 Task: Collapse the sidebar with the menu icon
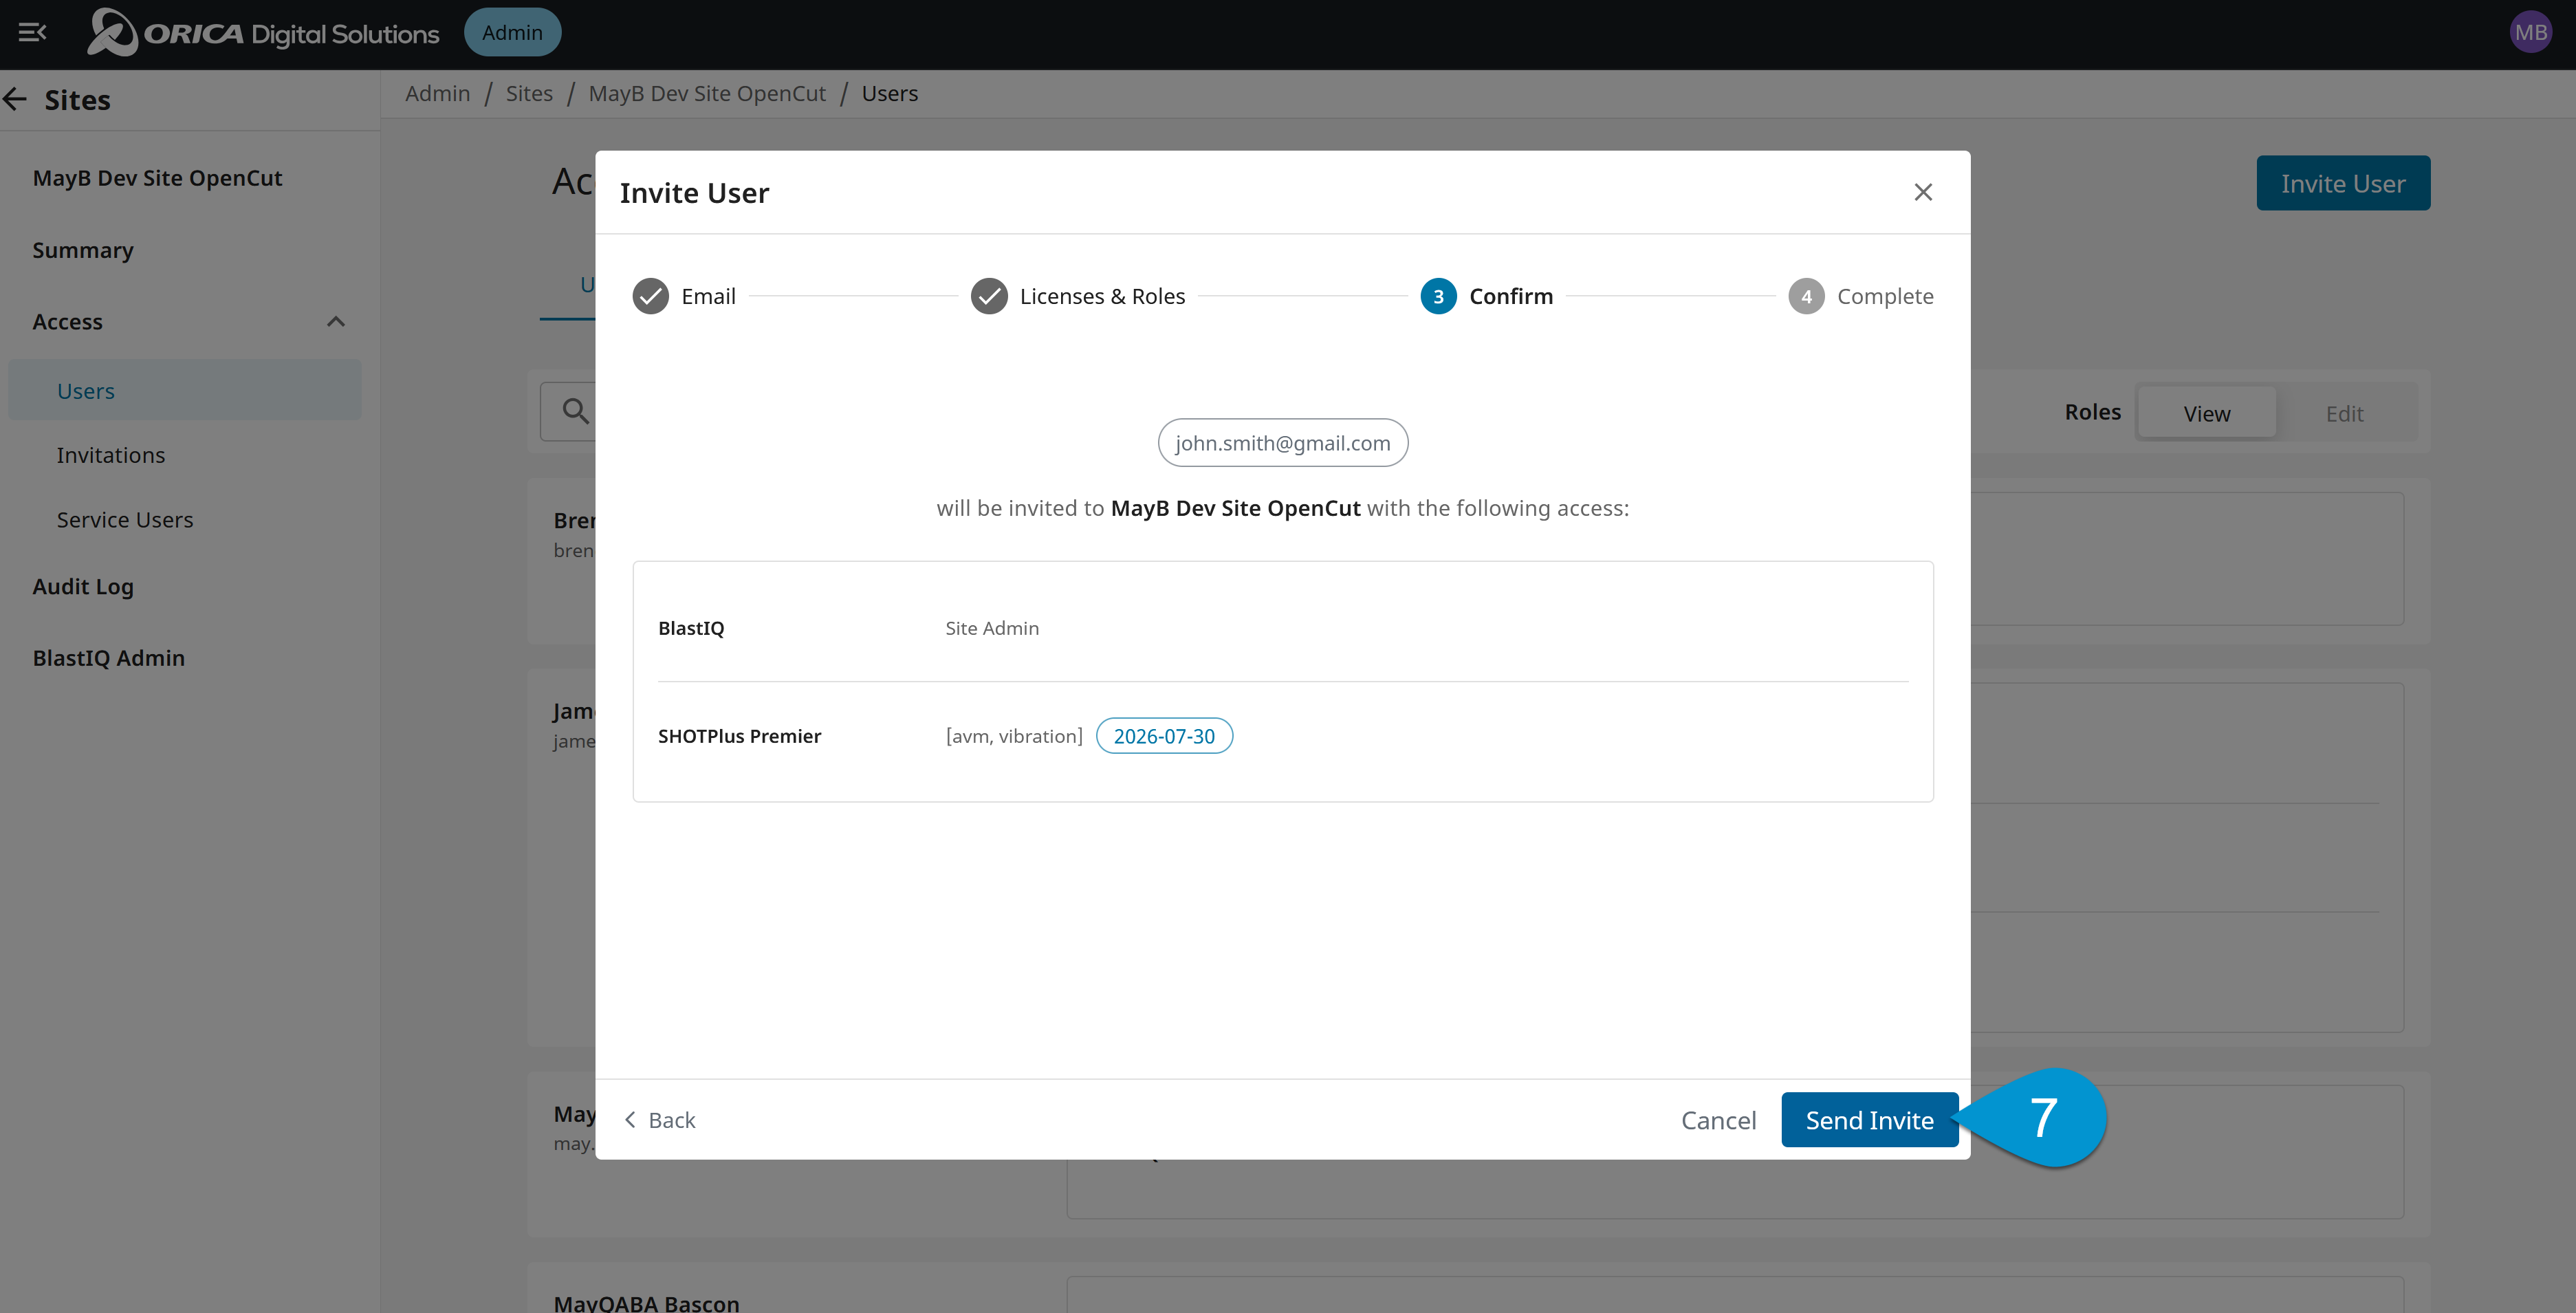click(x=32, y=33)
